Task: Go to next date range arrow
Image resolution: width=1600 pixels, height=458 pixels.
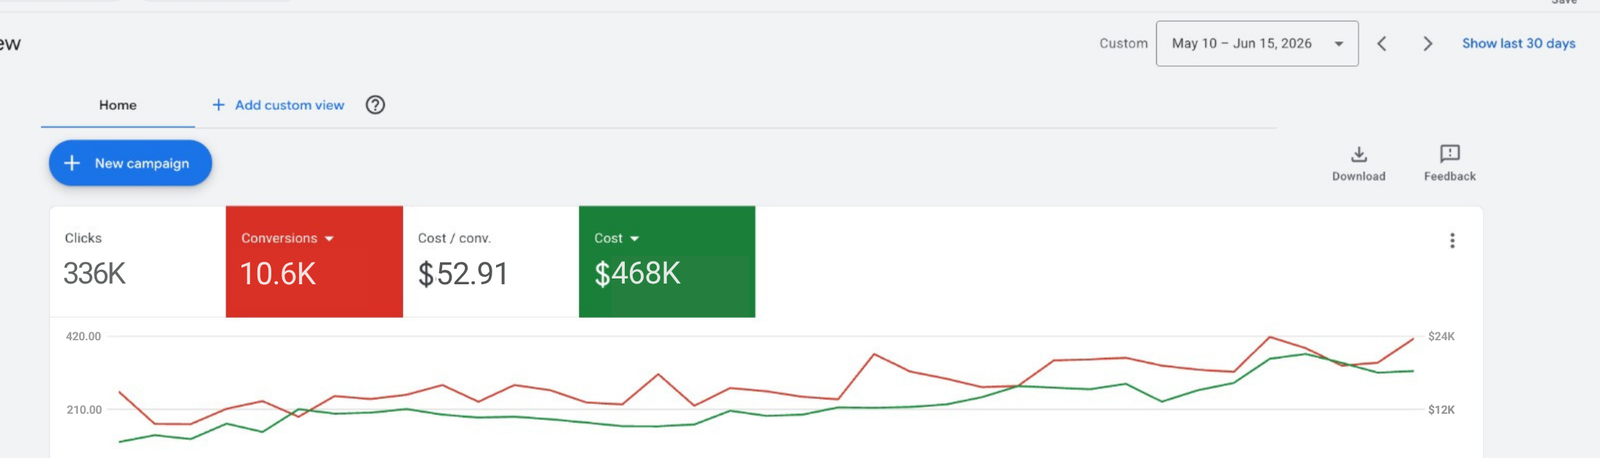Action: point(1427,44)
